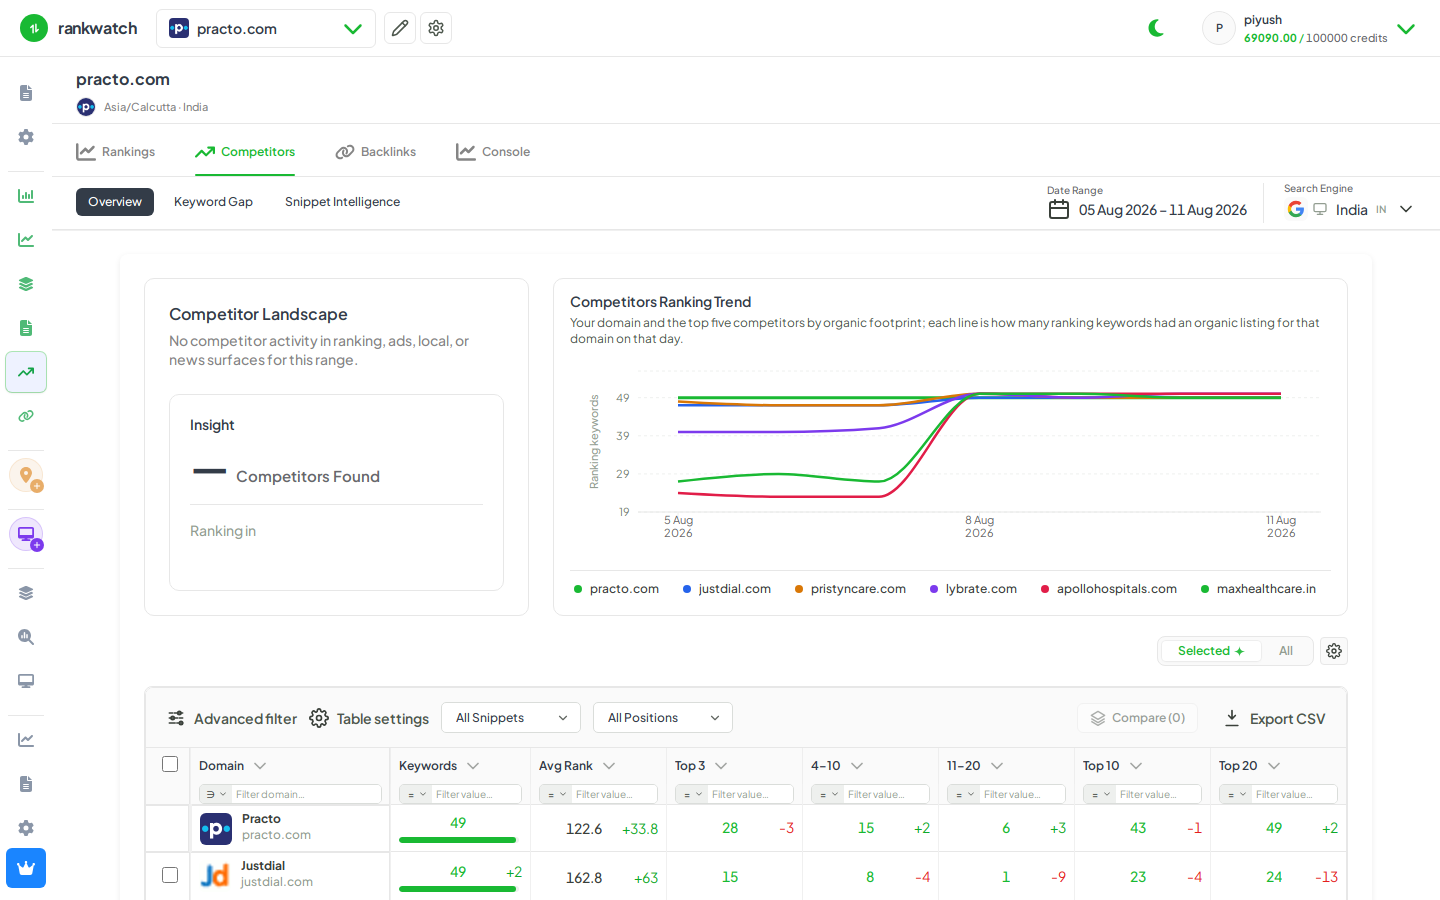Open the Keyword Gap sub-tab
This screenshot has width=1440, height=900.
tap(213, 202)
